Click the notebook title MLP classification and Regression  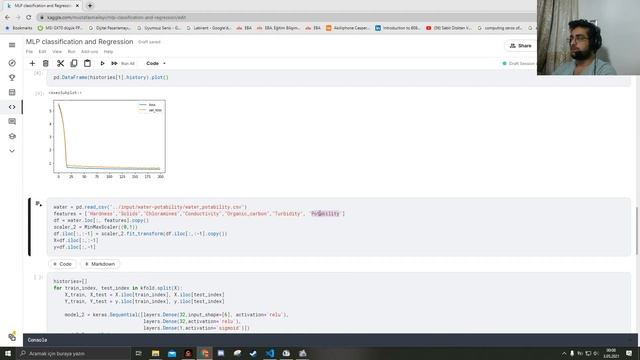(x=80, y=42)
